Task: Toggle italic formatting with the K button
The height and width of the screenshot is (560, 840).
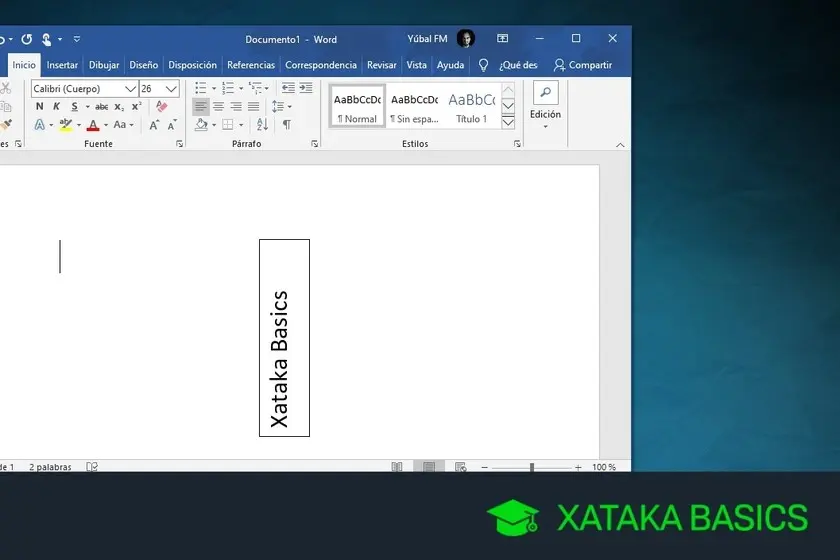Action: 56,107
